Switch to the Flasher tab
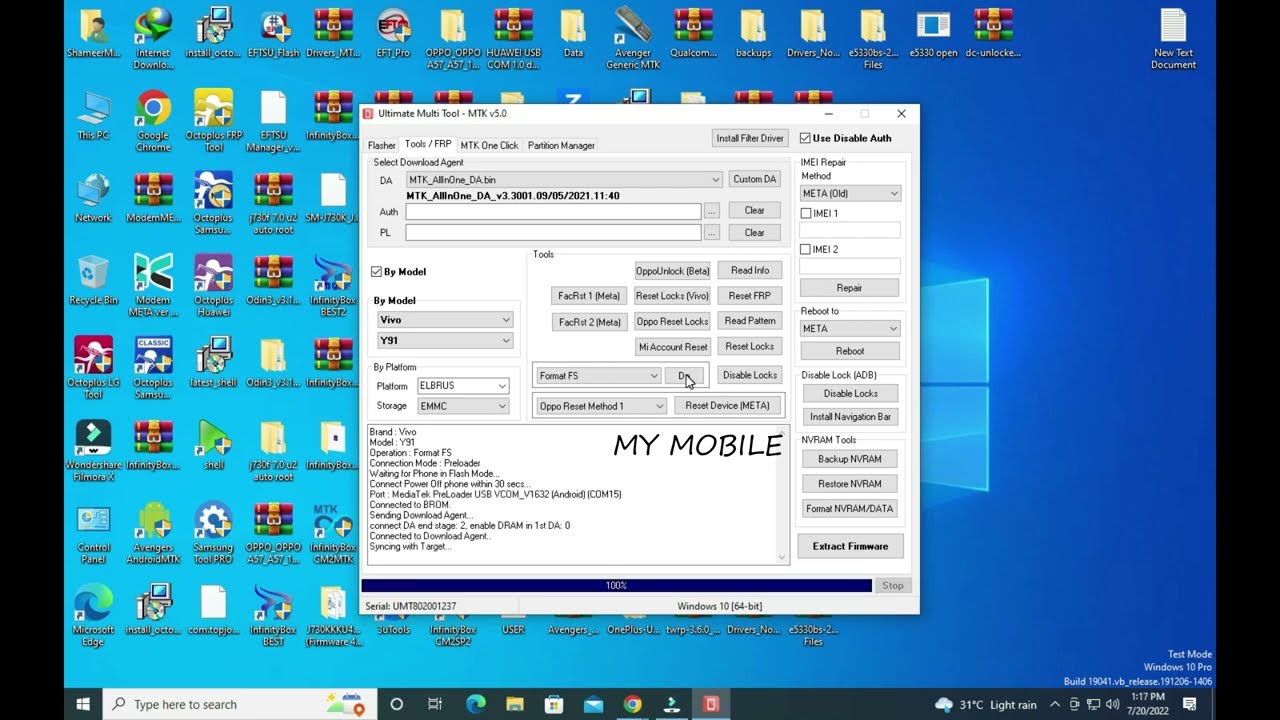This screenshot has height=720, width=1280. pyautogui.click(x=382, y=146)
